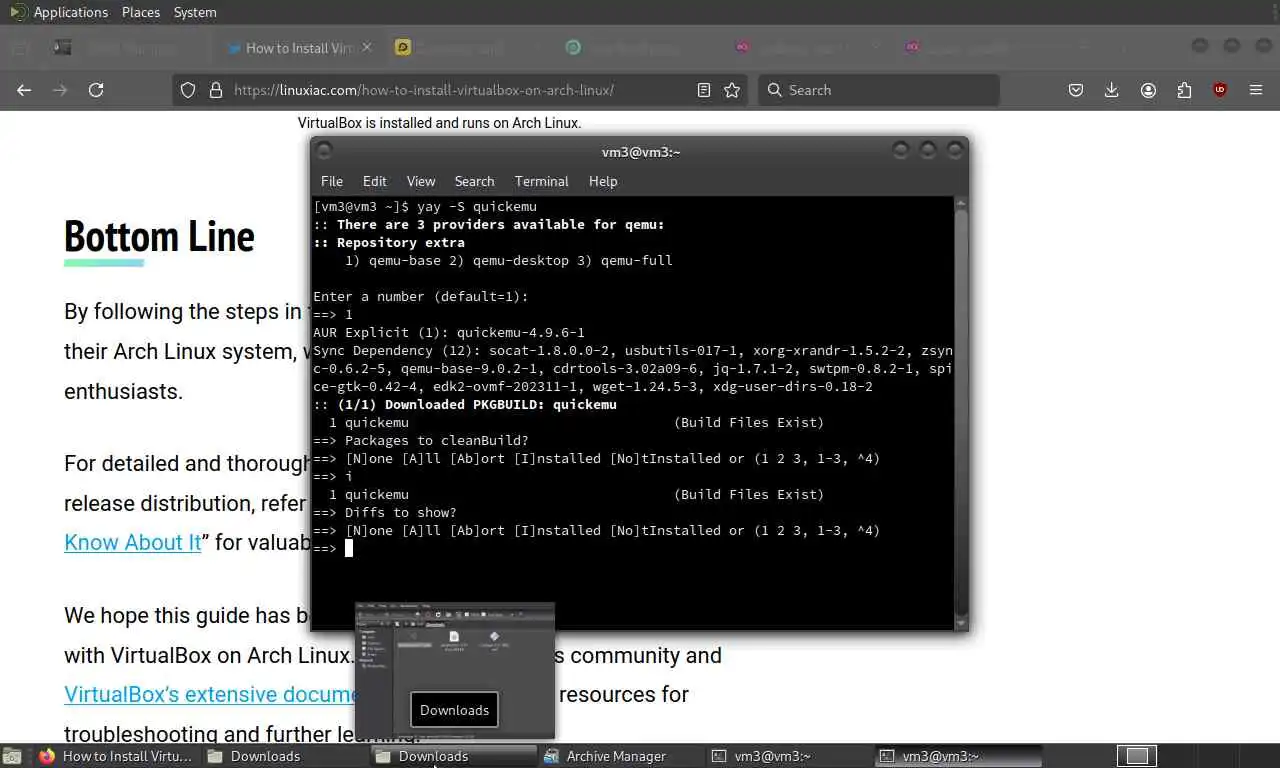Image resolution: width=1280 pixels, height=768 pixels.
Task: Open the Firefox account icon
Action: pos(1148,90)
